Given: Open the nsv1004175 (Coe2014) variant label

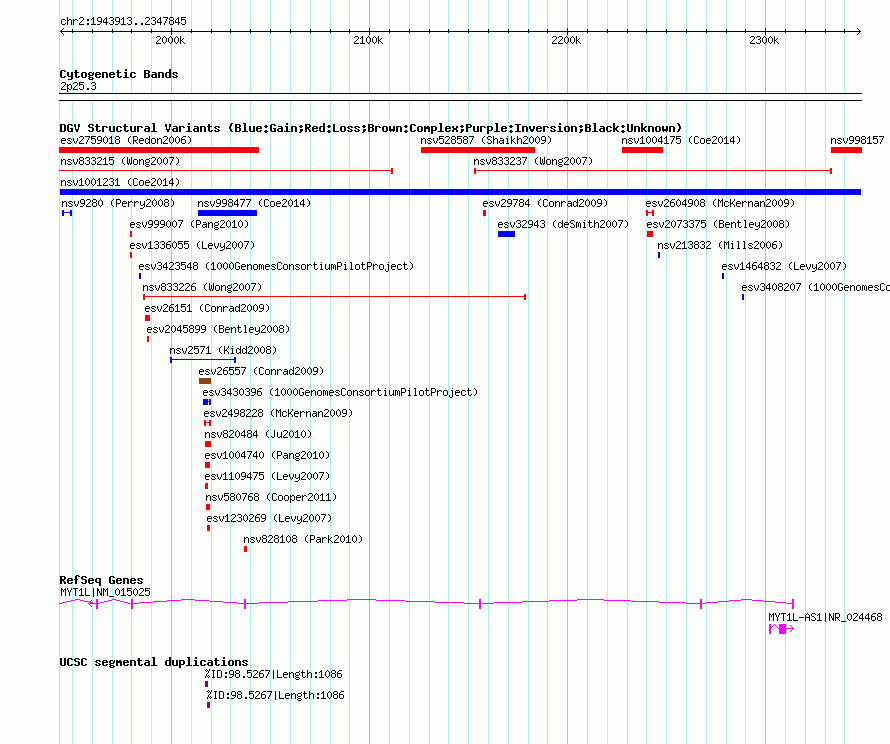Looking at the screenshot, I should [x=681, y=140].
